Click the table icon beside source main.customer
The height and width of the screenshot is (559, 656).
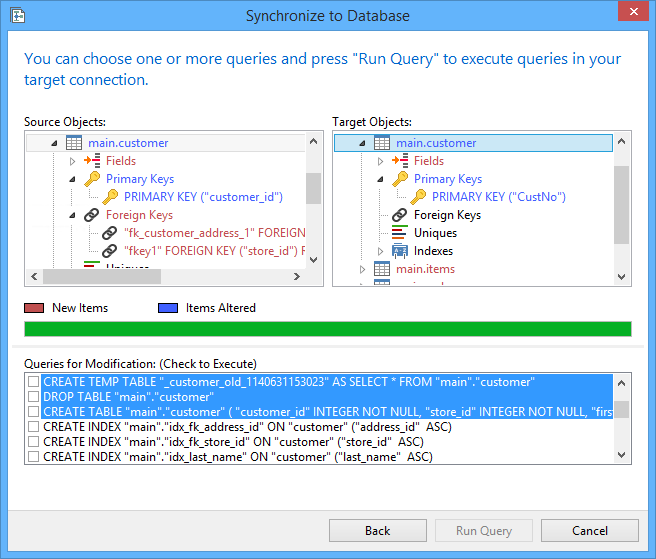[x=74, y=143]
